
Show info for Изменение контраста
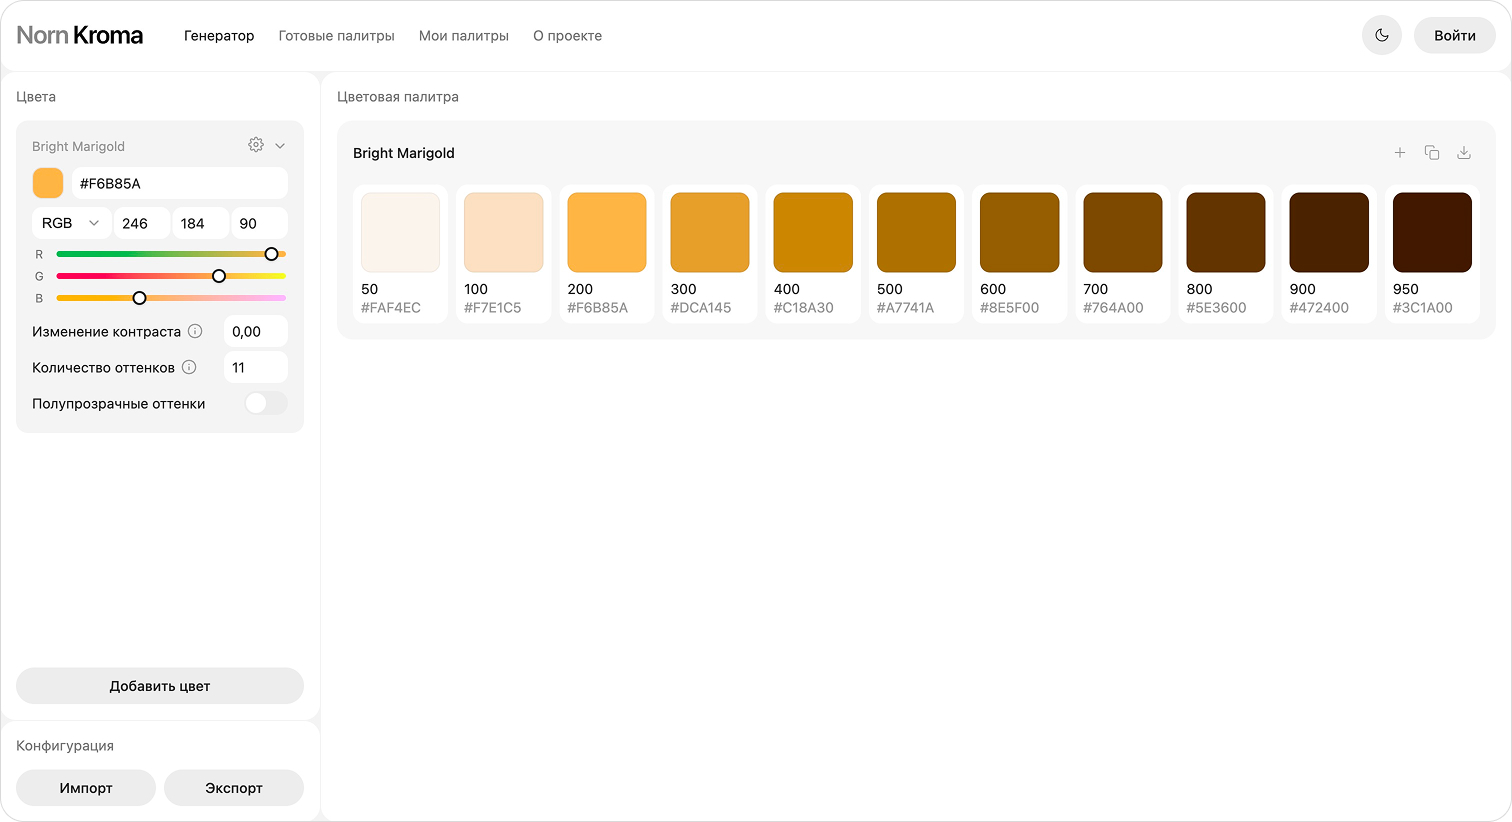click(x=196, y=331)
